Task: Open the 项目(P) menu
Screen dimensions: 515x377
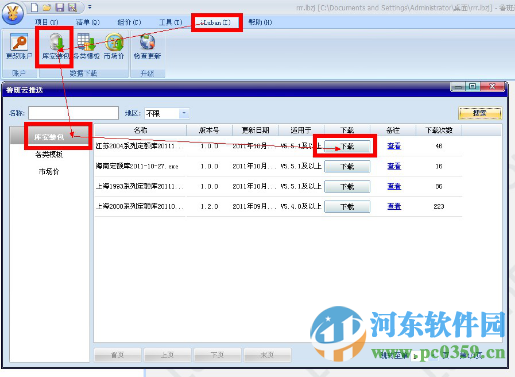Action: [x=47, y=22]
